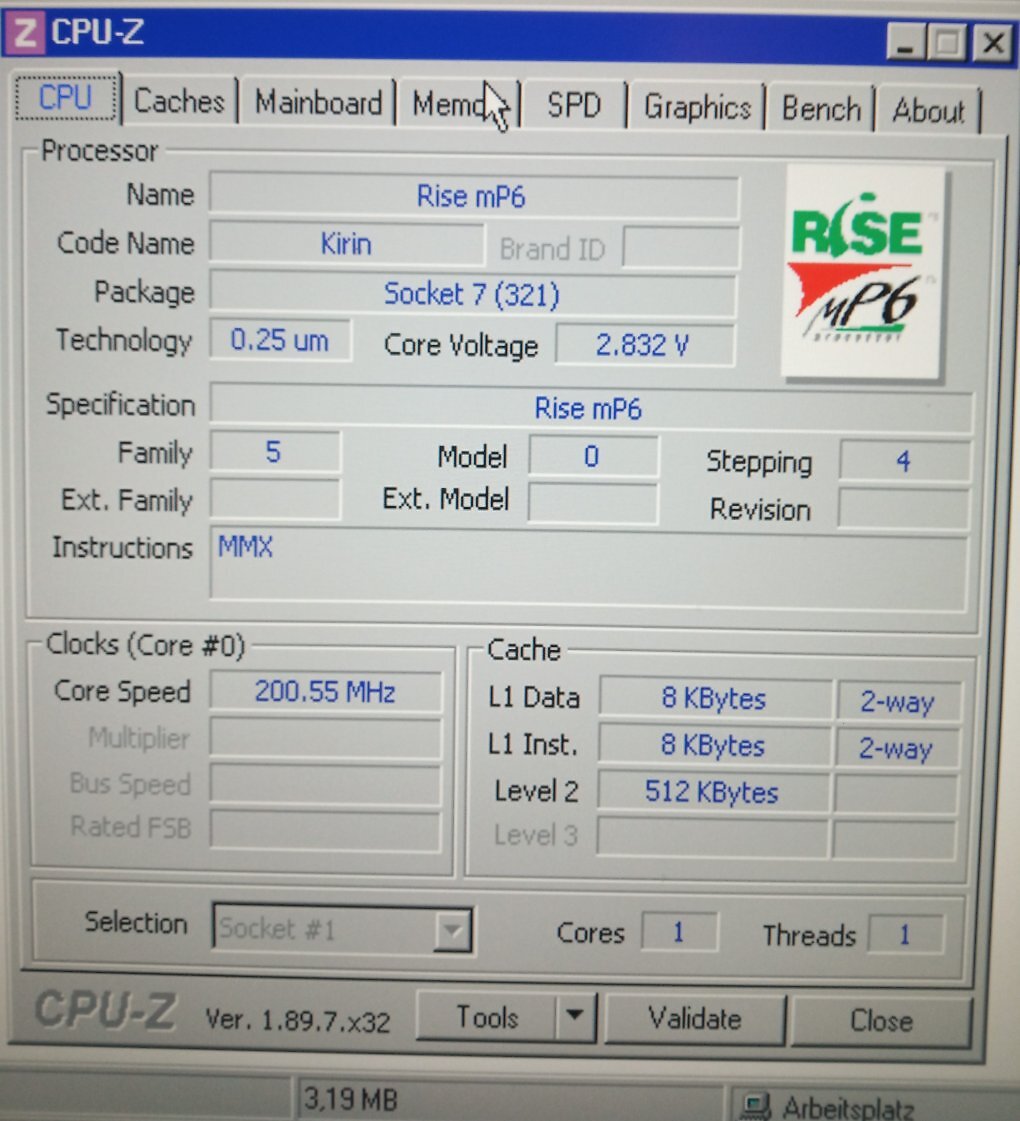Click the L1 Data associativity '2-way'
Viewport: 1020px width, 1121px height.
(897, 701)
